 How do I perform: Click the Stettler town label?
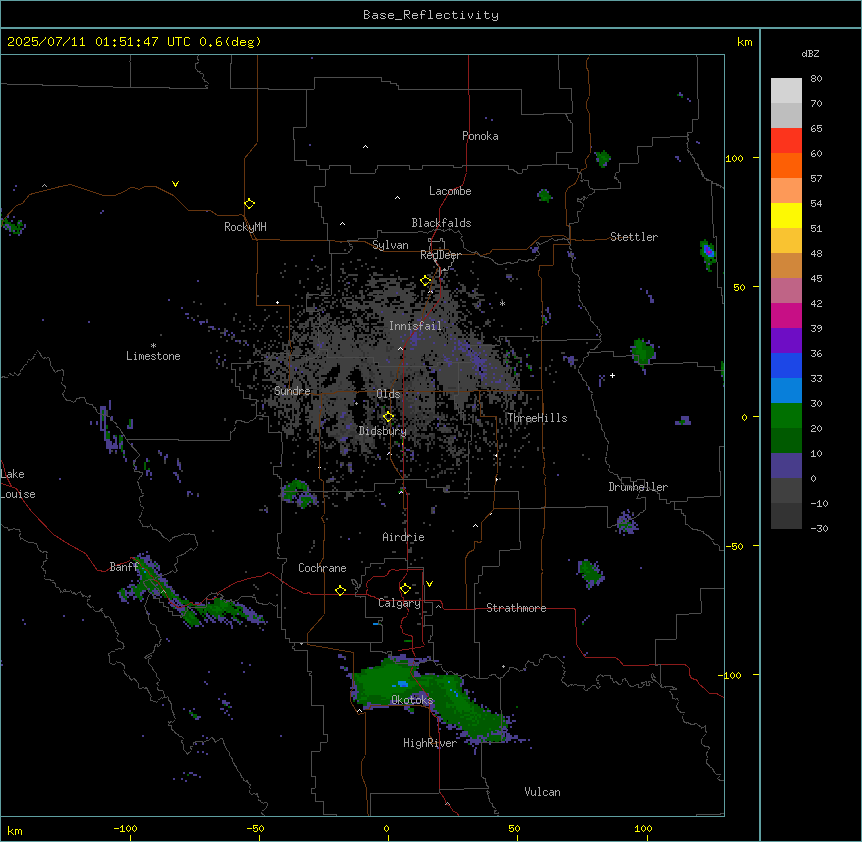point(634,237)
